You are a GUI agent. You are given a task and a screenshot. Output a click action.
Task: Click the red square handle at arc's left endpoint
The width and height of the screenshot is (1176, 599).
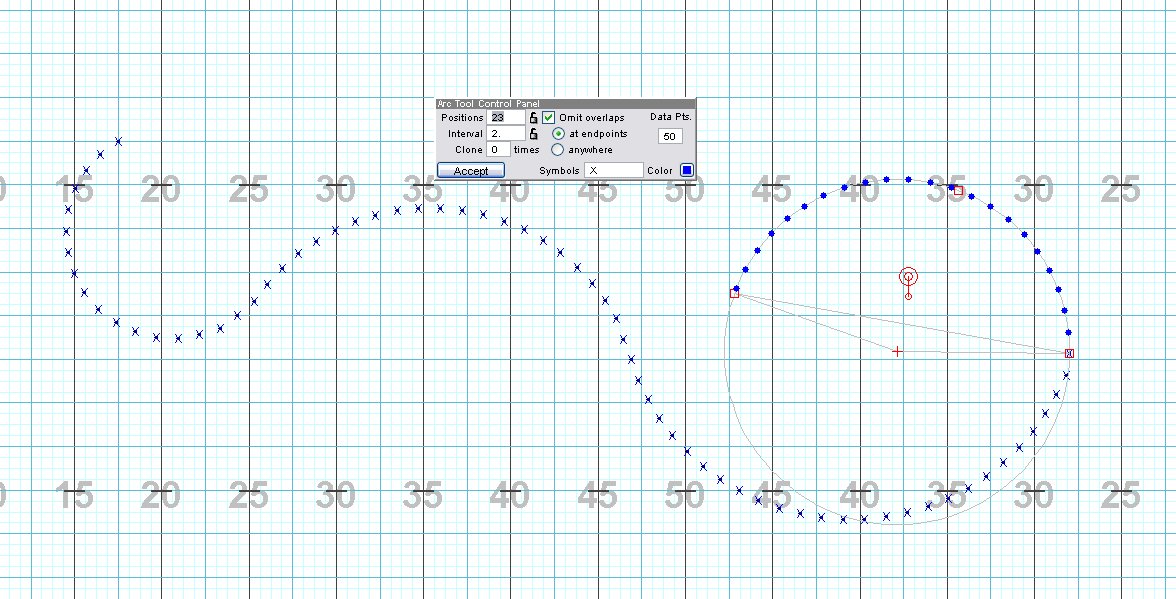(734, 294)
